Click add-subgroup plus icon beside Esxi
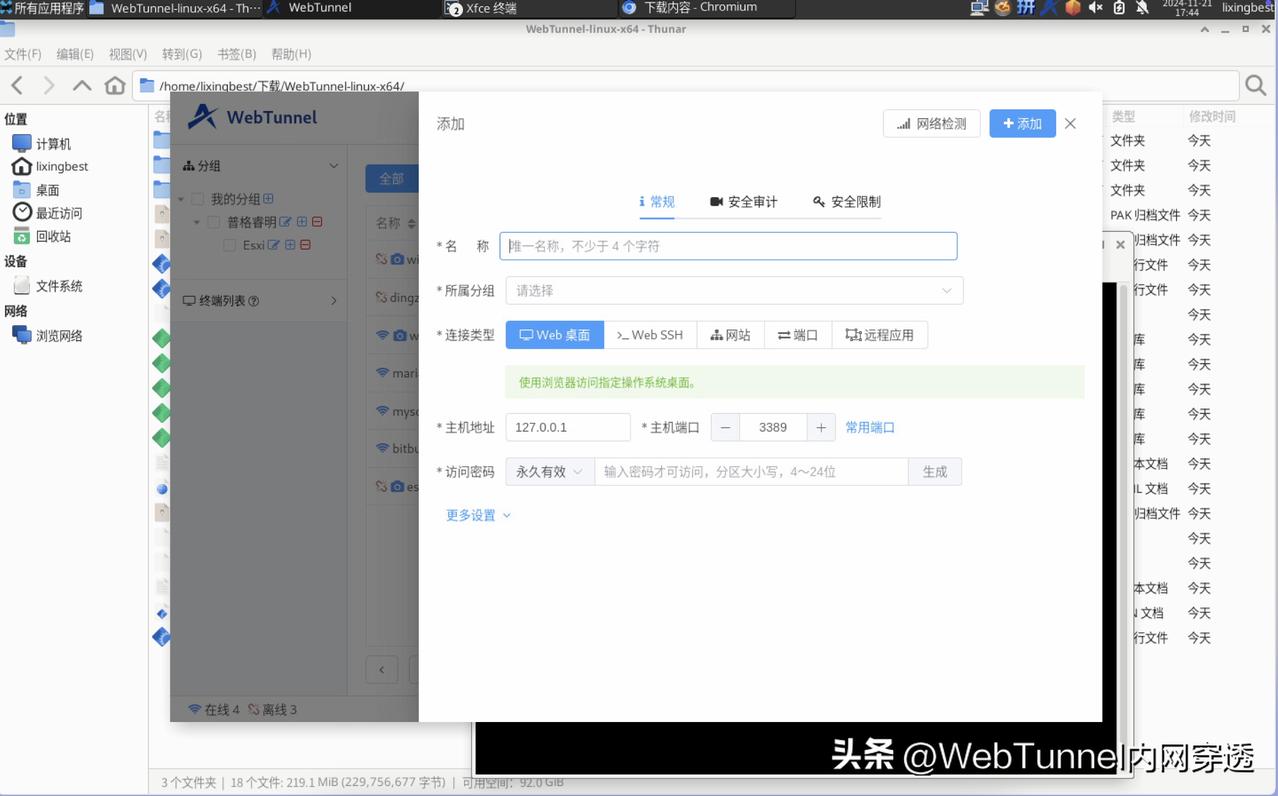Viewport: 1278px width, 796px height. [290, 245]
